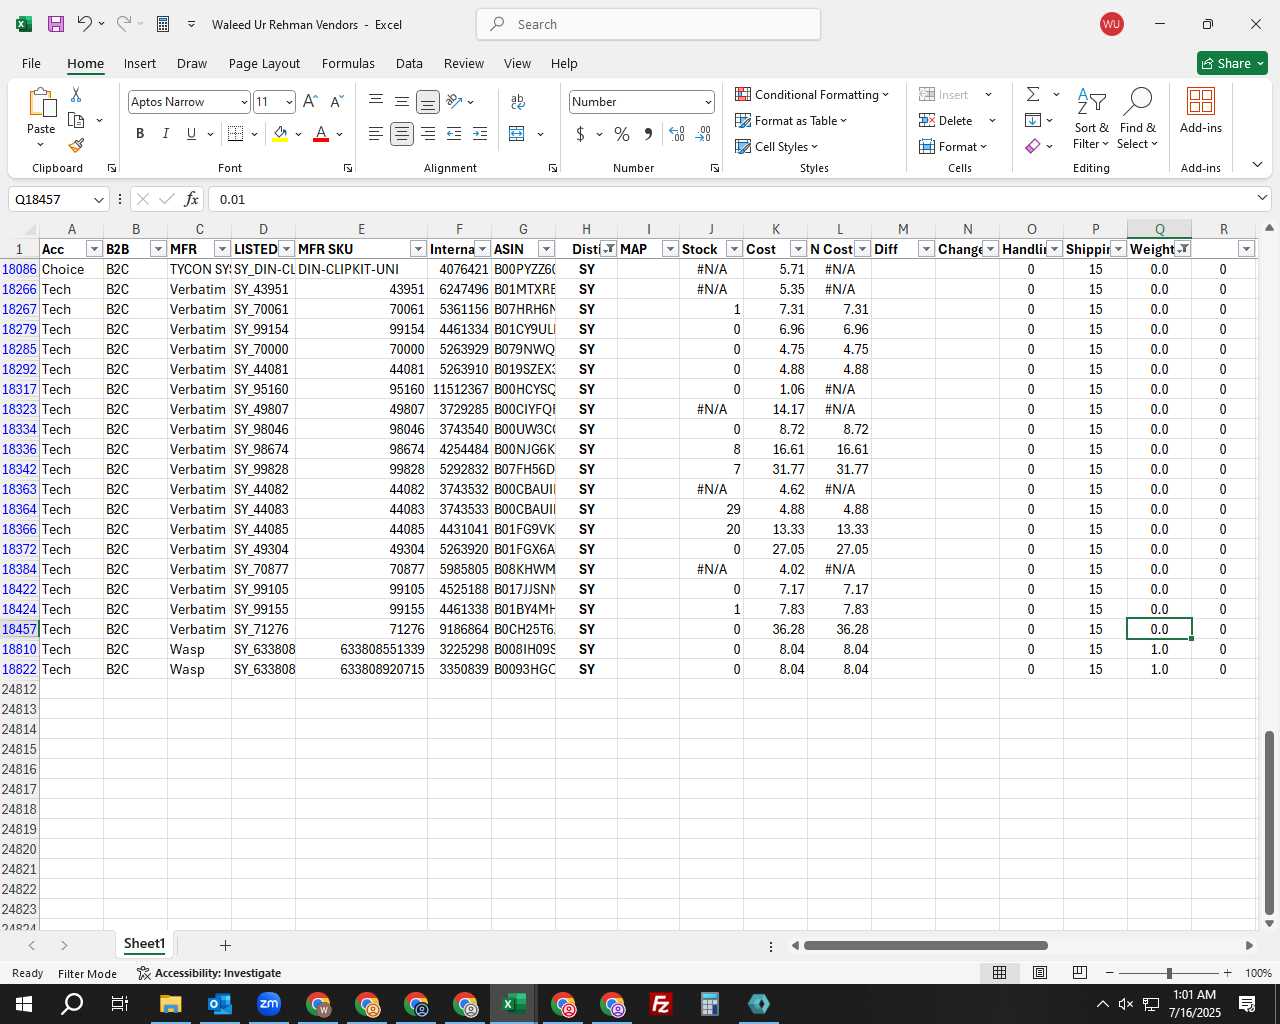The image size is (1280, 1024).
Task: Click the Percent Style icon
Action: 622,134
